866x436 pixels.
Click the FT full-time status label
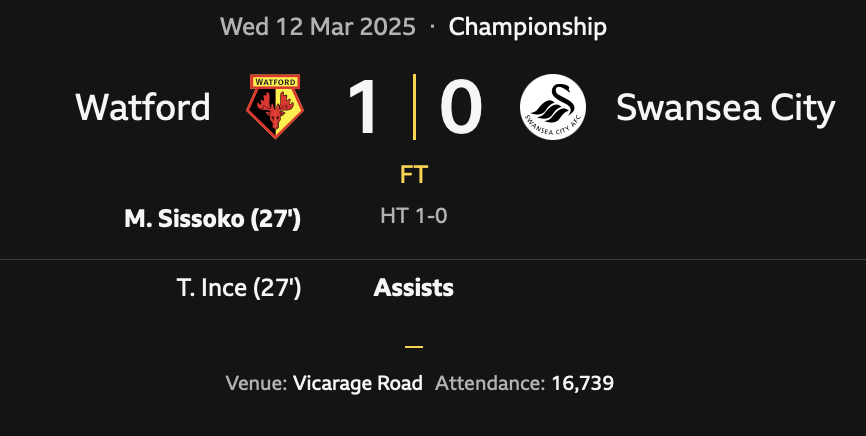[413, 175]
